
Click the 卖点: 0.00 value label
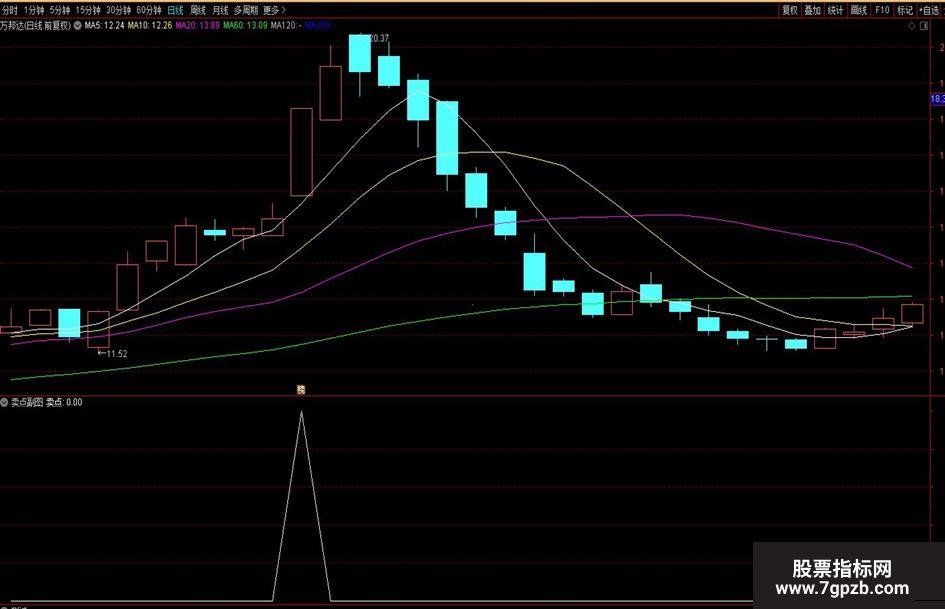click(64, 402)
